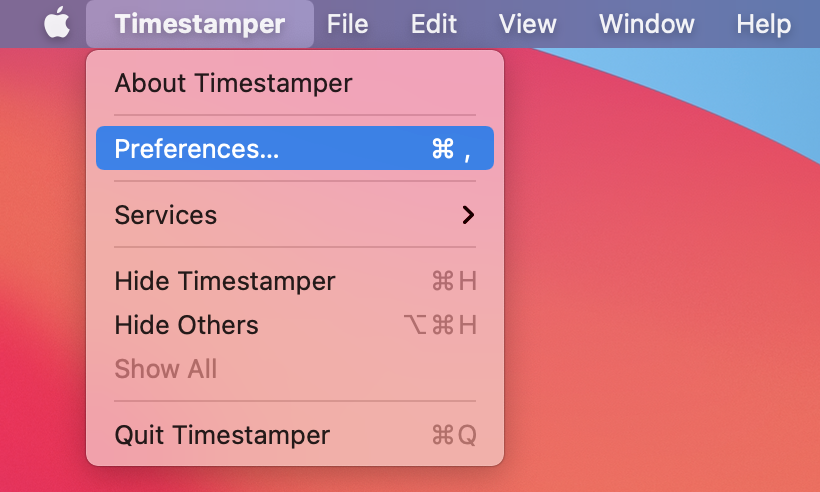Select Hide Others
Image resolution: width=820 pixels, height=492 pixels.
[x=186, y=325]
